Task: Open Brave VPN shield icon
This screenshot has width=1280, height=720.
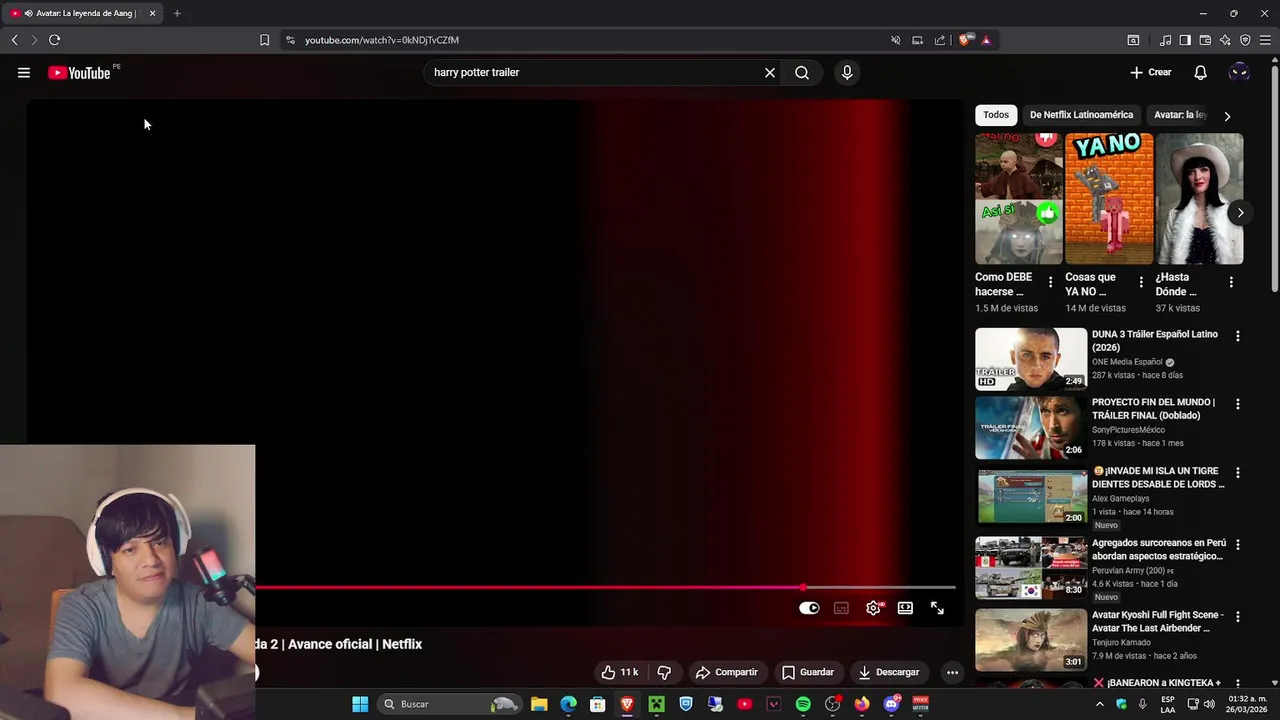Action: [1245, 40]
